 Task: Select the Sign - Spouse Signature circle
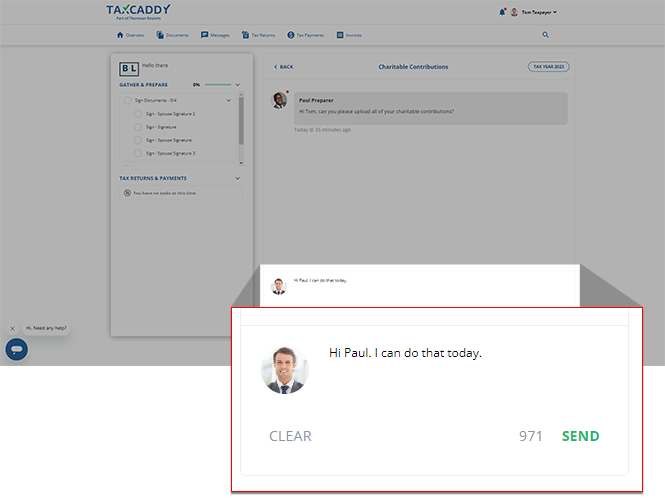pos(138,140)
